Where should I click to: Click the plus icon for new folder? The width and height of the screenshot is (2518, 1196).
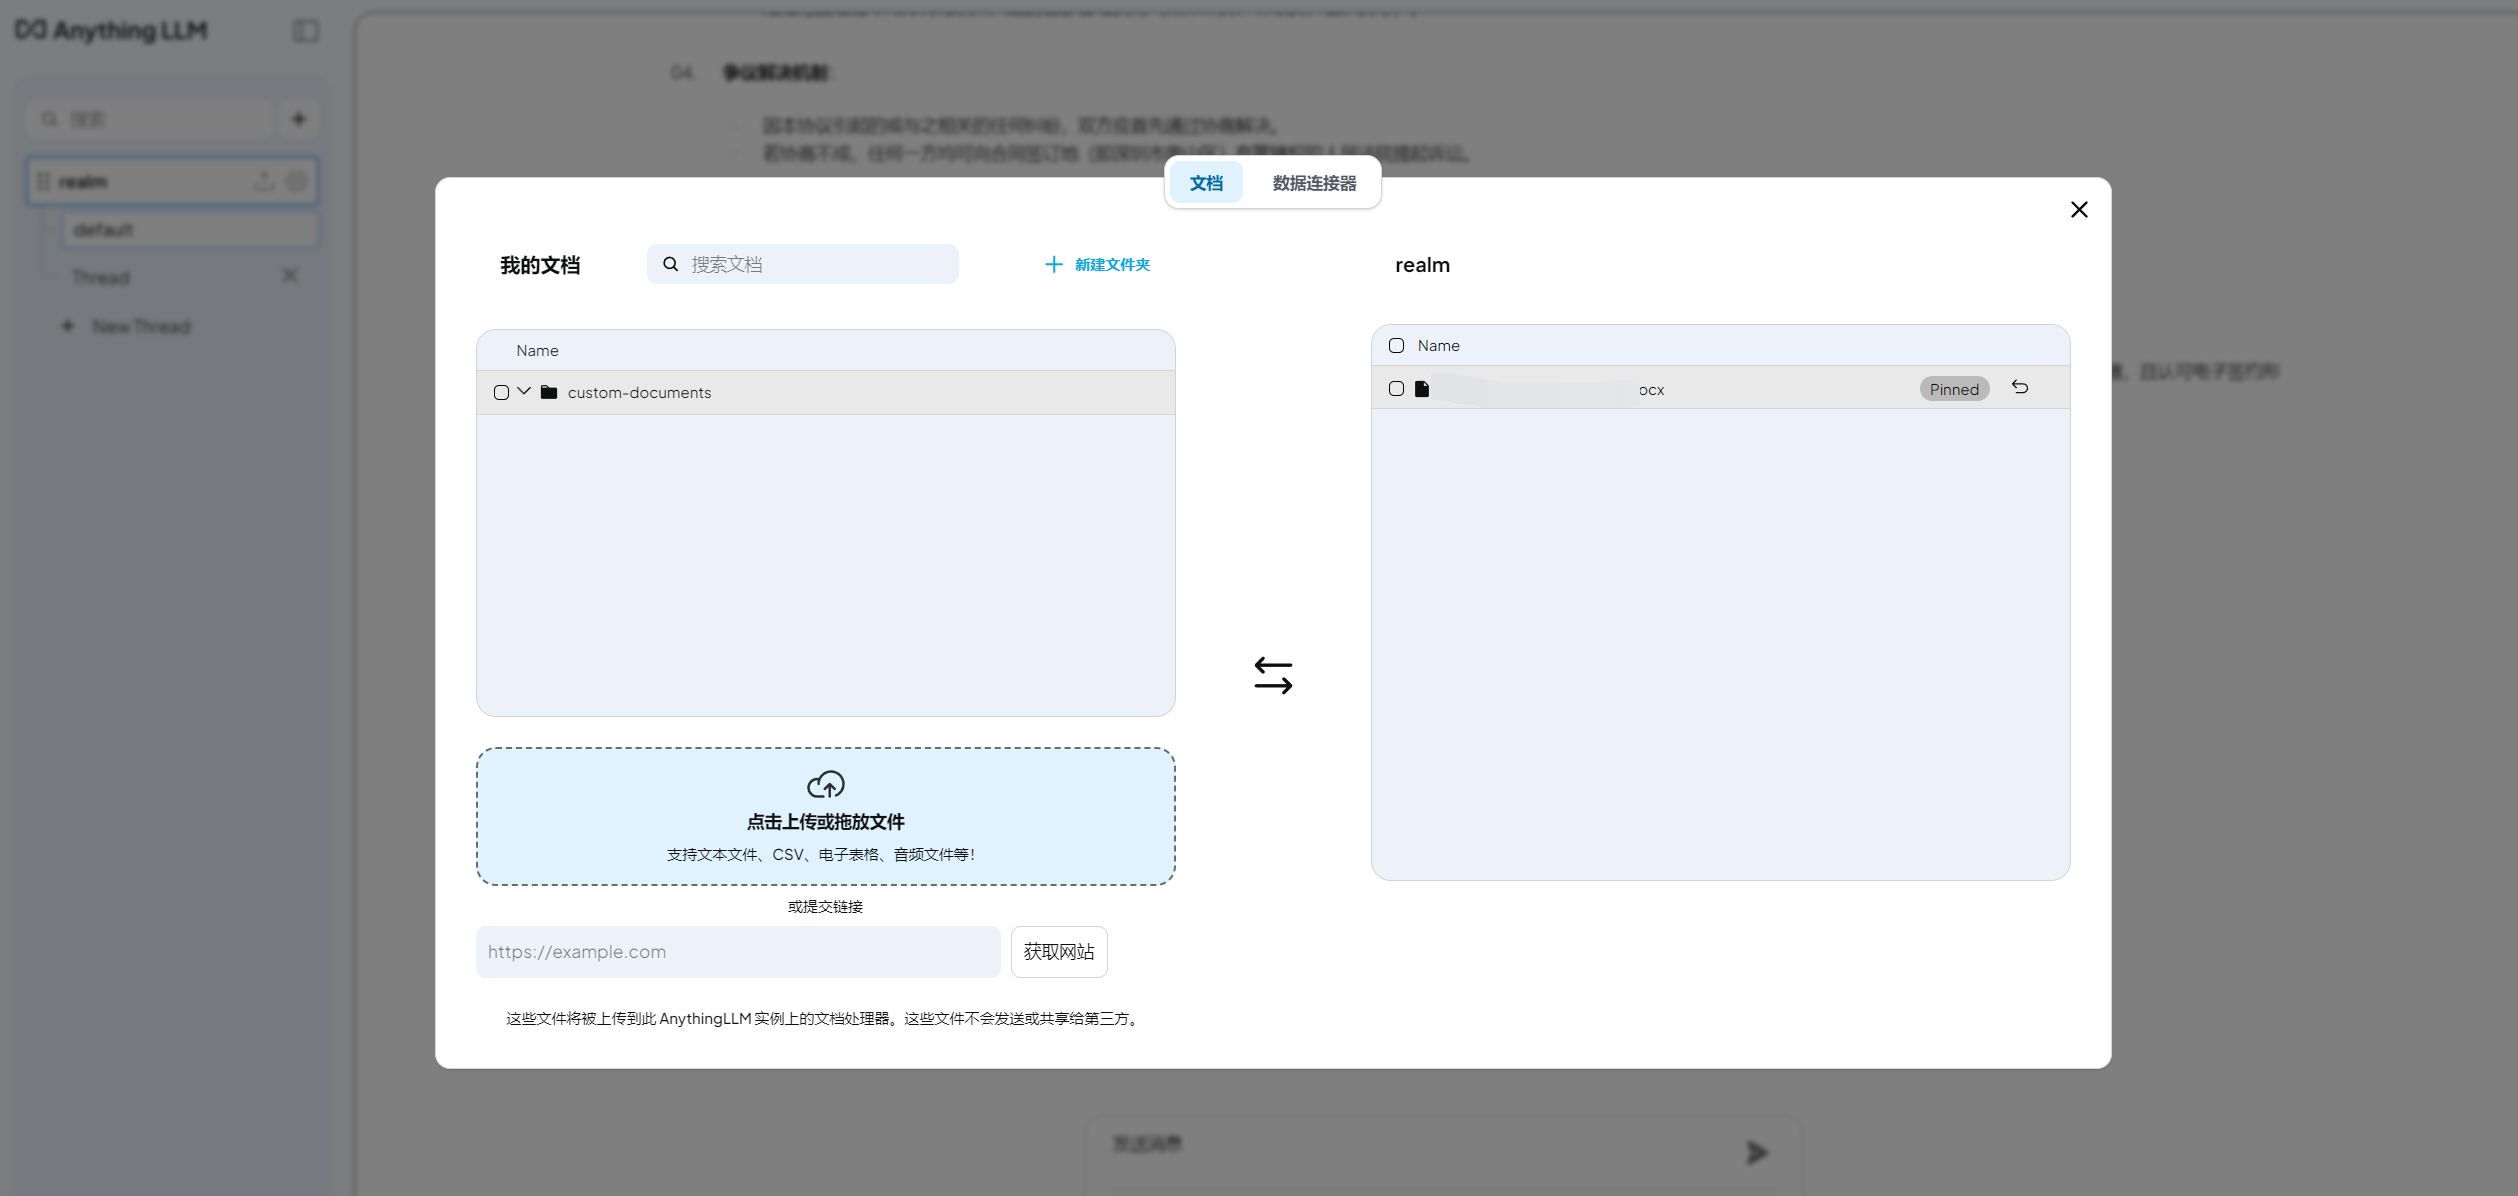(1053, 264)
